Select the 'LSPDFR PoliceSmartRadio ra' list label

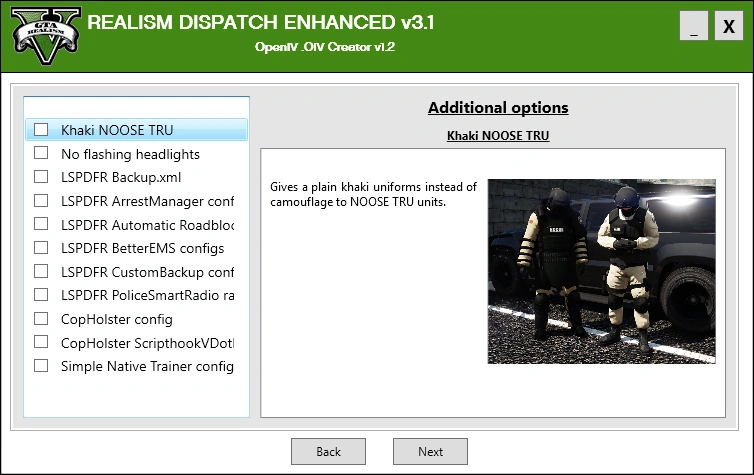click(x=148, y=295)
